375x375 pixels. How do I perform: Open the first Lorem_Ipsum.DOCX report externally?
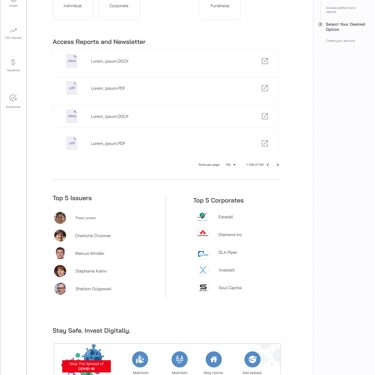click(x=264, y=61)
